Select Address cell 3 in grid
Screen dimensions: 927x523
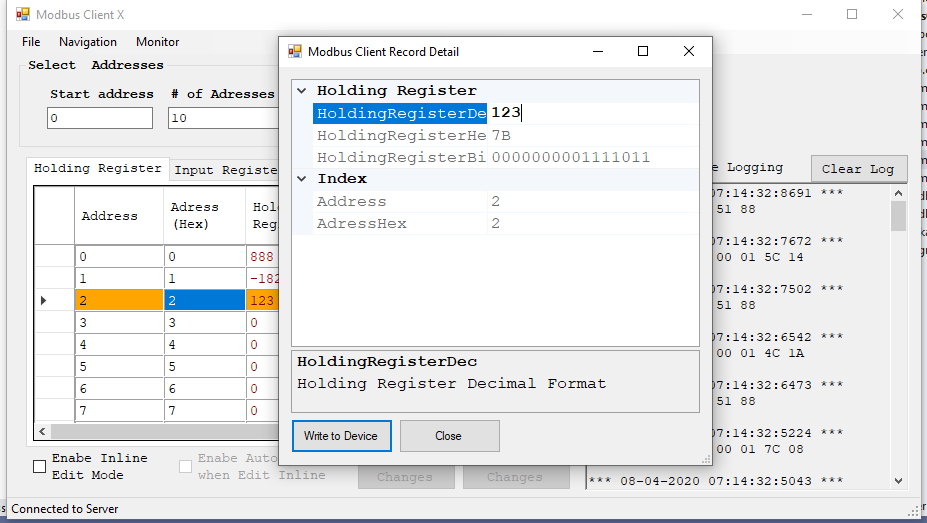(x=119, y=323)
